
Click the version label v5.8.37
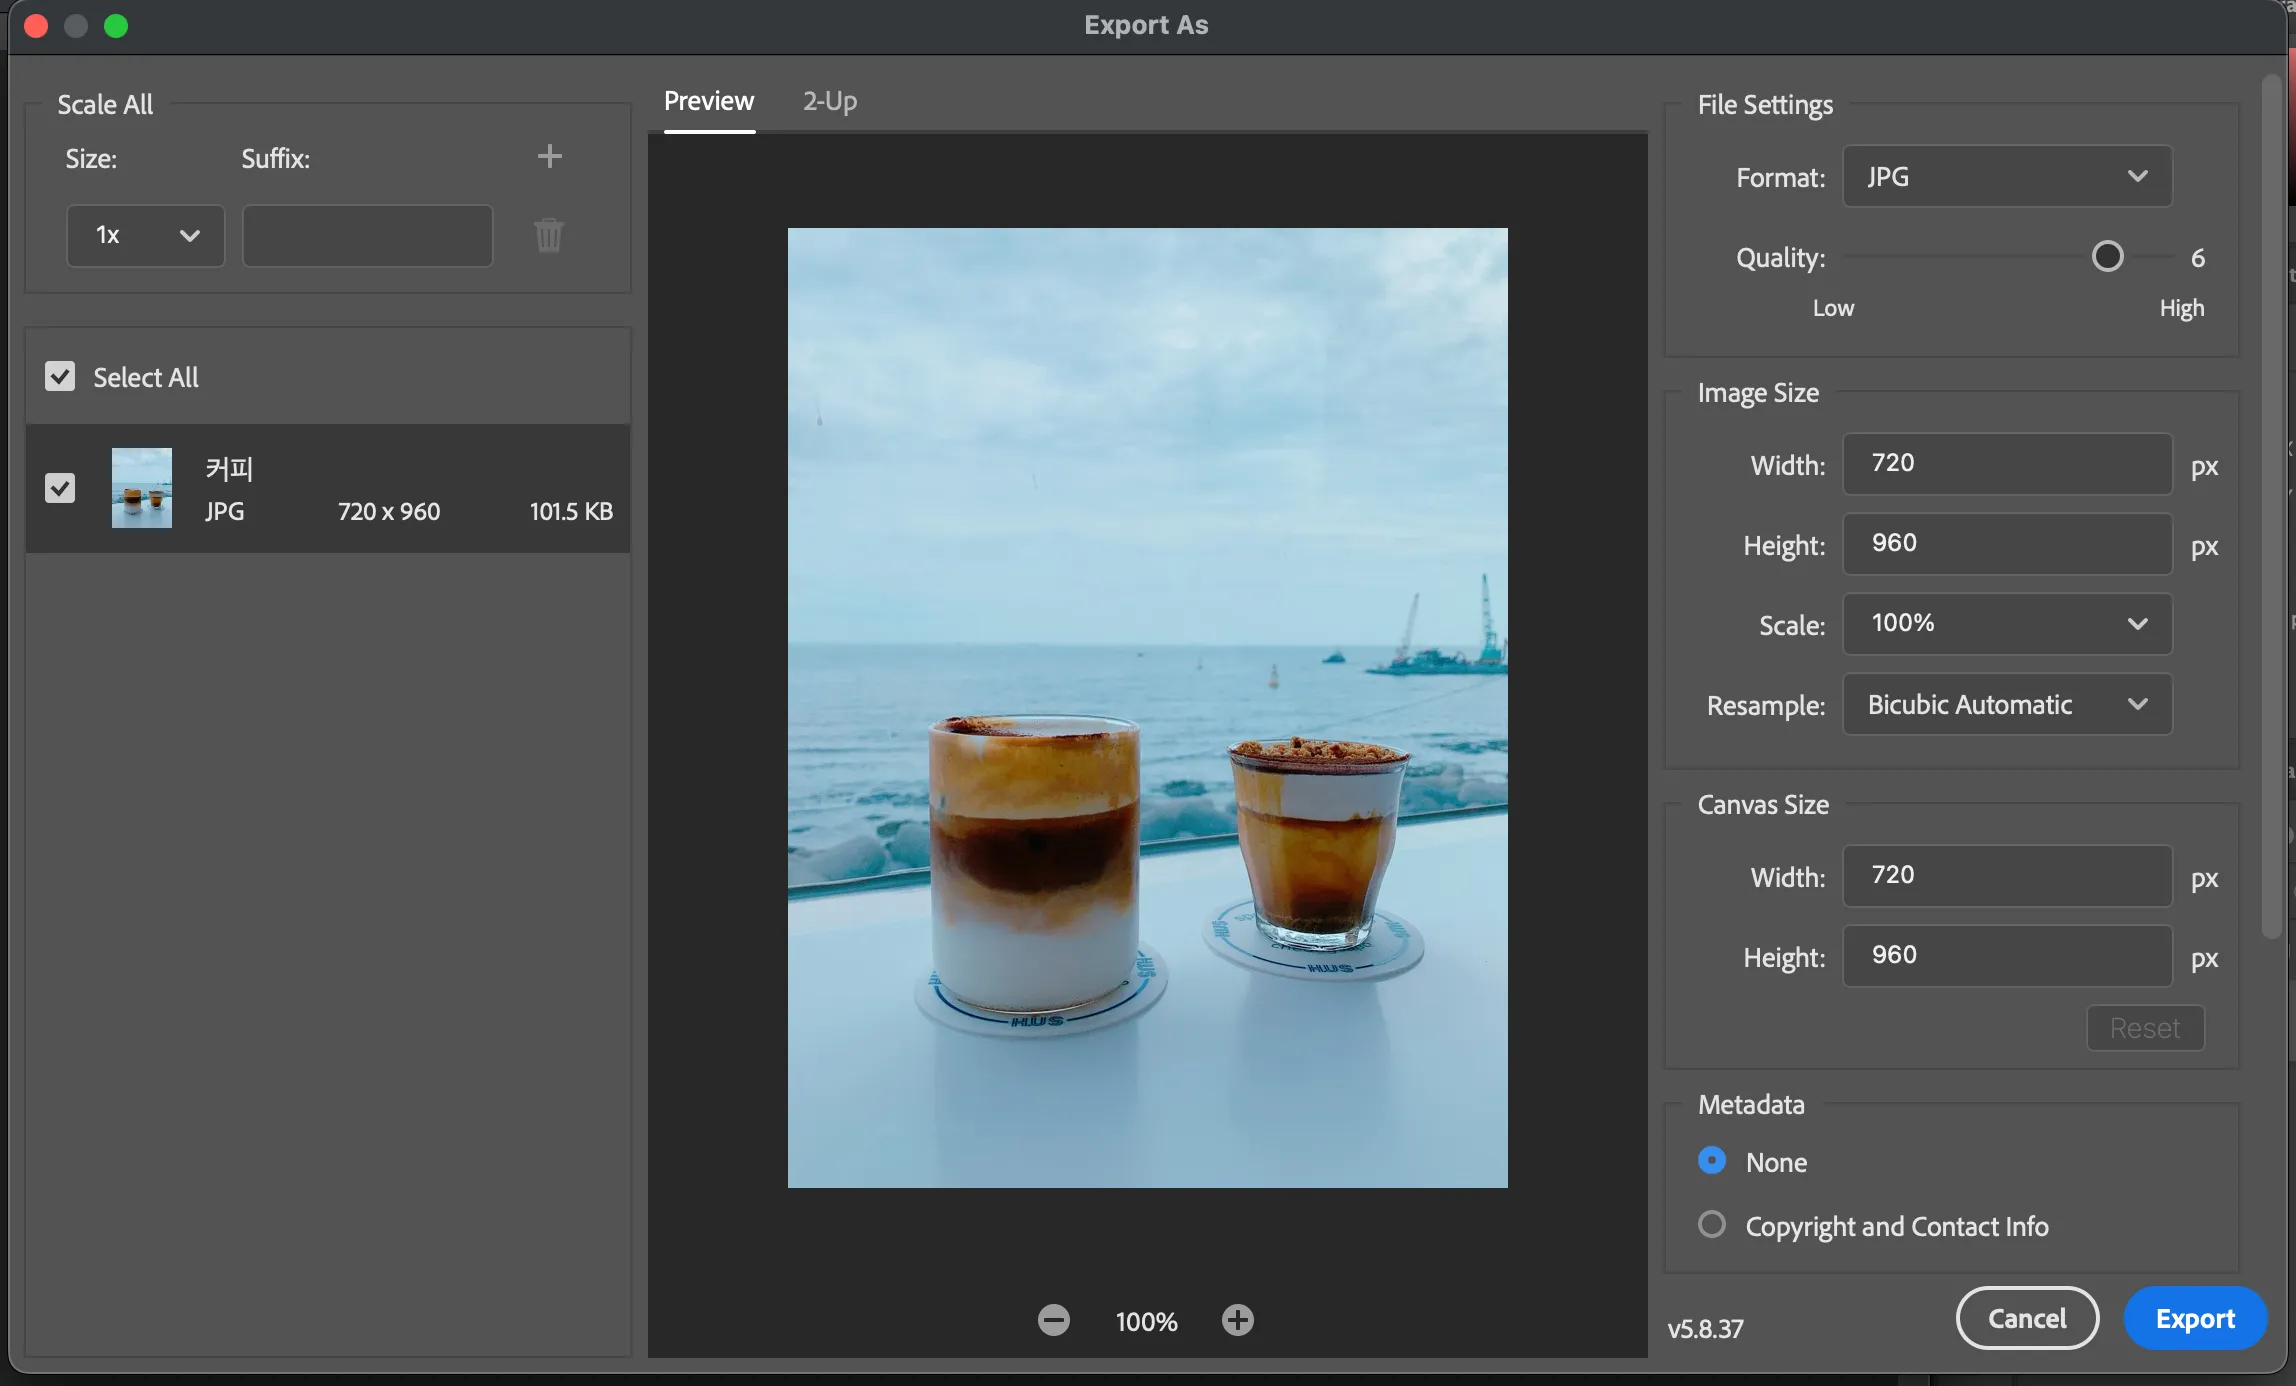click(x=1705, y=1329)
